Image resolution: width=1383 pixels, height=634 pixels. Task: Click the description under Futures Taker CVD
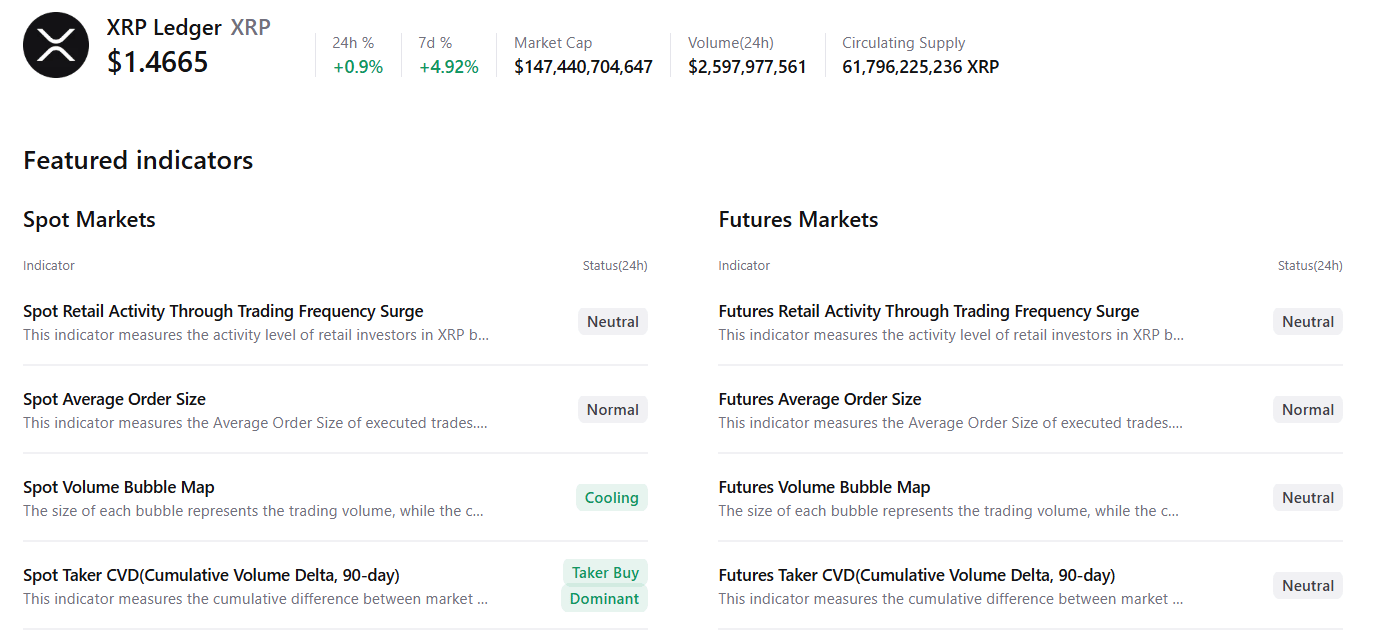pyautogui.click(x=951, y=599)
